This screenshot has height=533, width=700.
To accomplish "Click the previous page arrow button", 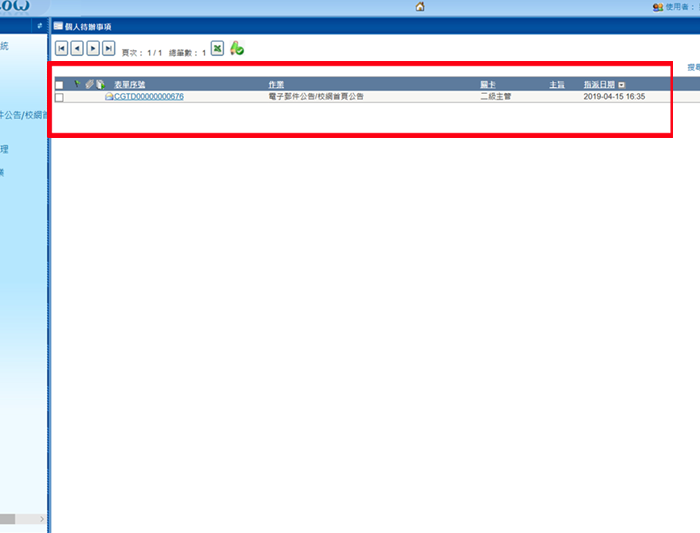I will 77,48.
